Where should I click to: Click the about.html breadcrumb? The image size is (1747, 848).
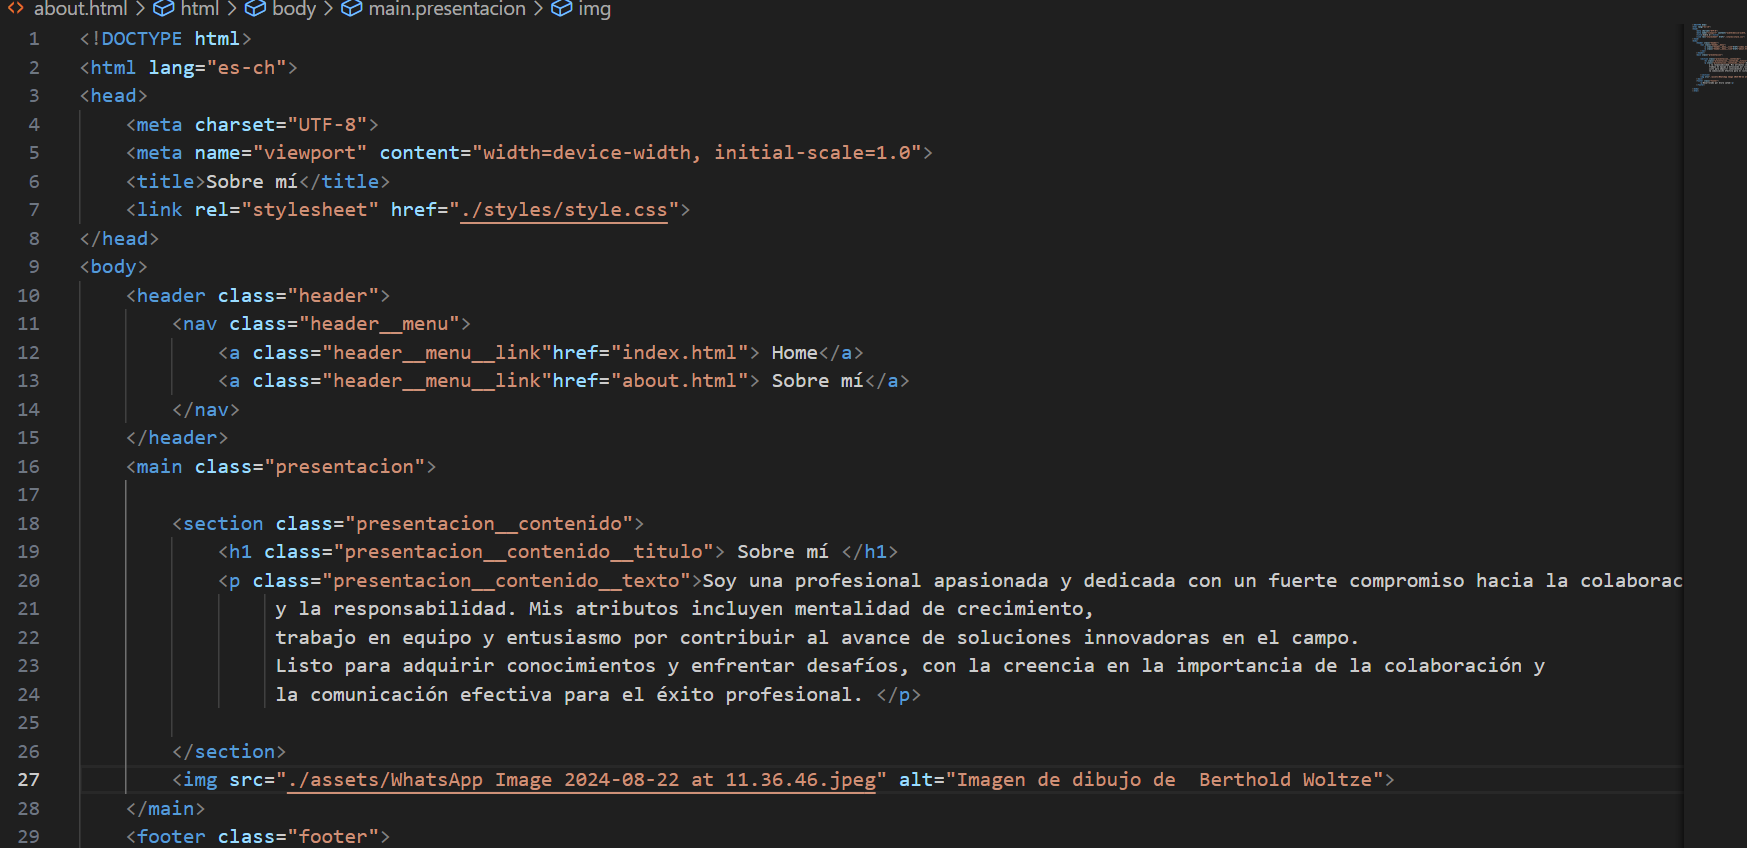click(80, 9)
